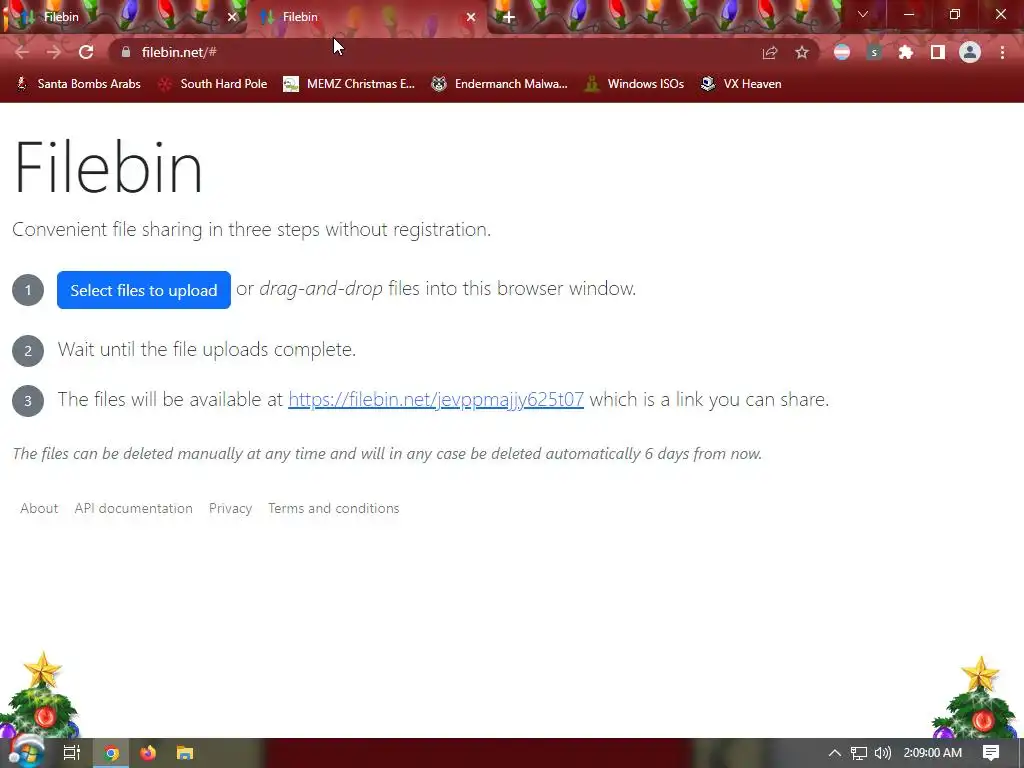Click the Filebin page heading

[x=108, y=167]
